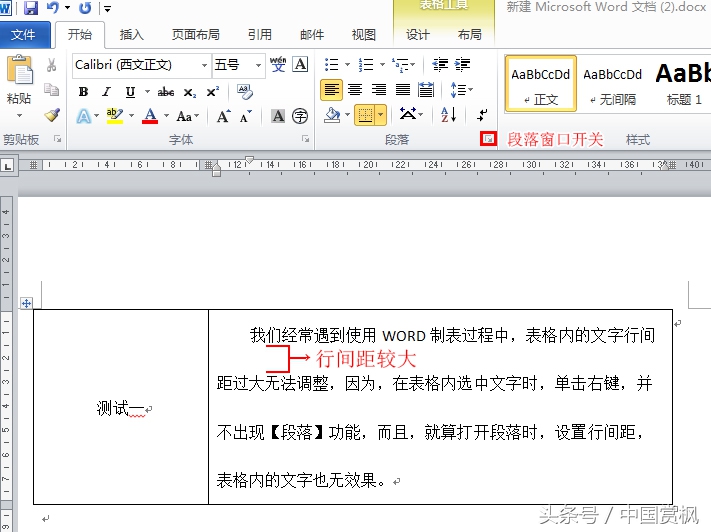Image resolution: width=711 pixels, height=532 pixels.
Task: Click the phonetic guide wén icon
Action: click(x=278, y=64)
